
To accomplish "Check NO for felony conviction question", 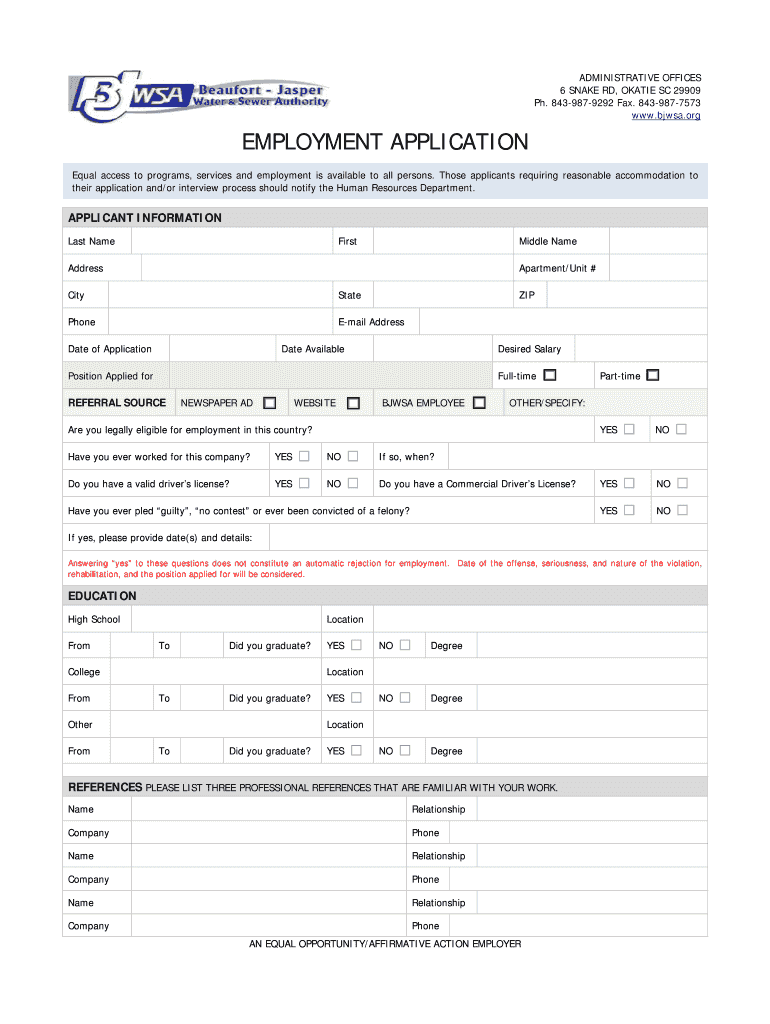I will pos(682,510).
